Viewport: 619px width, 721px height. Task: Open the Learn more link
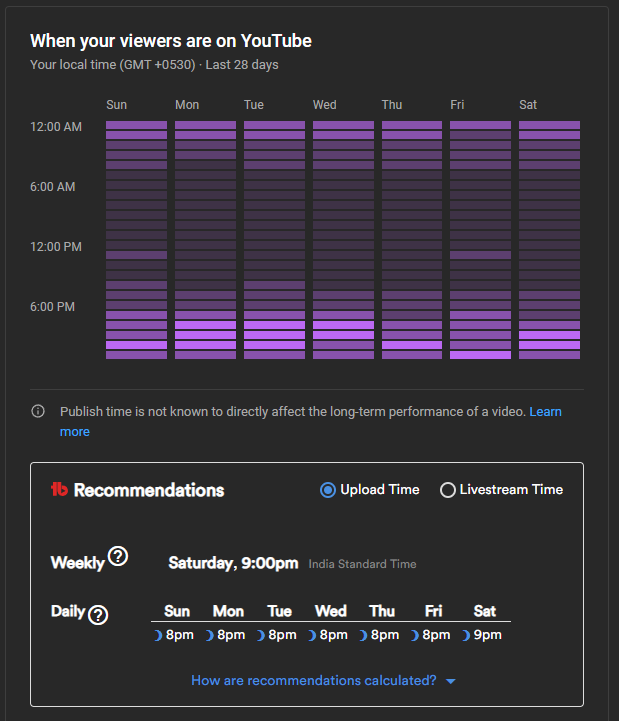[x=545, y=411]
